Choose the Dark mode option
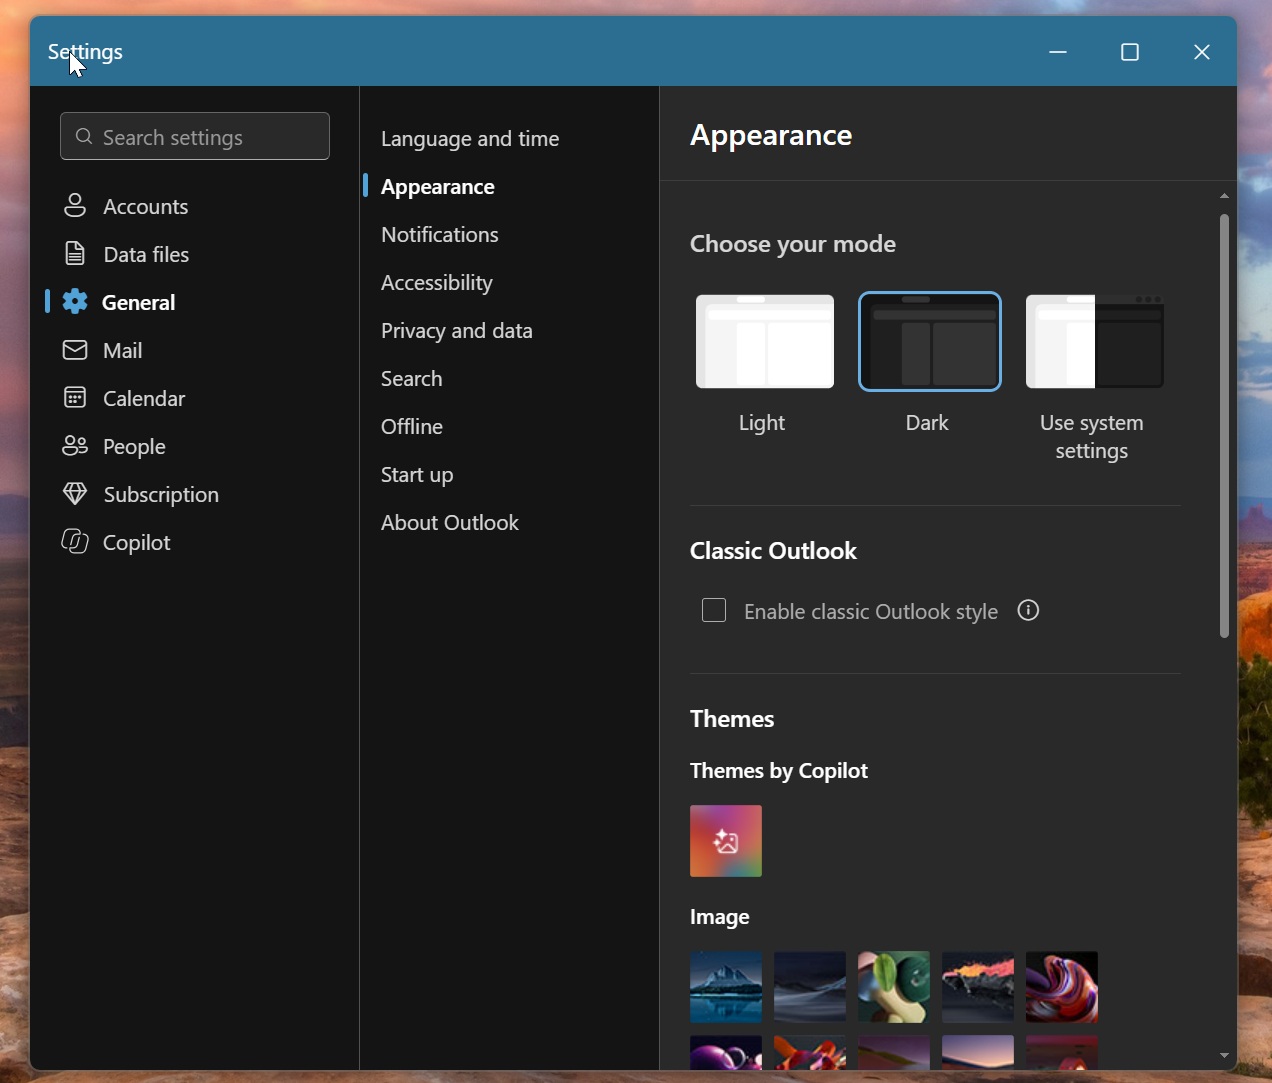 pyautogui.click(x=930, y=341)
